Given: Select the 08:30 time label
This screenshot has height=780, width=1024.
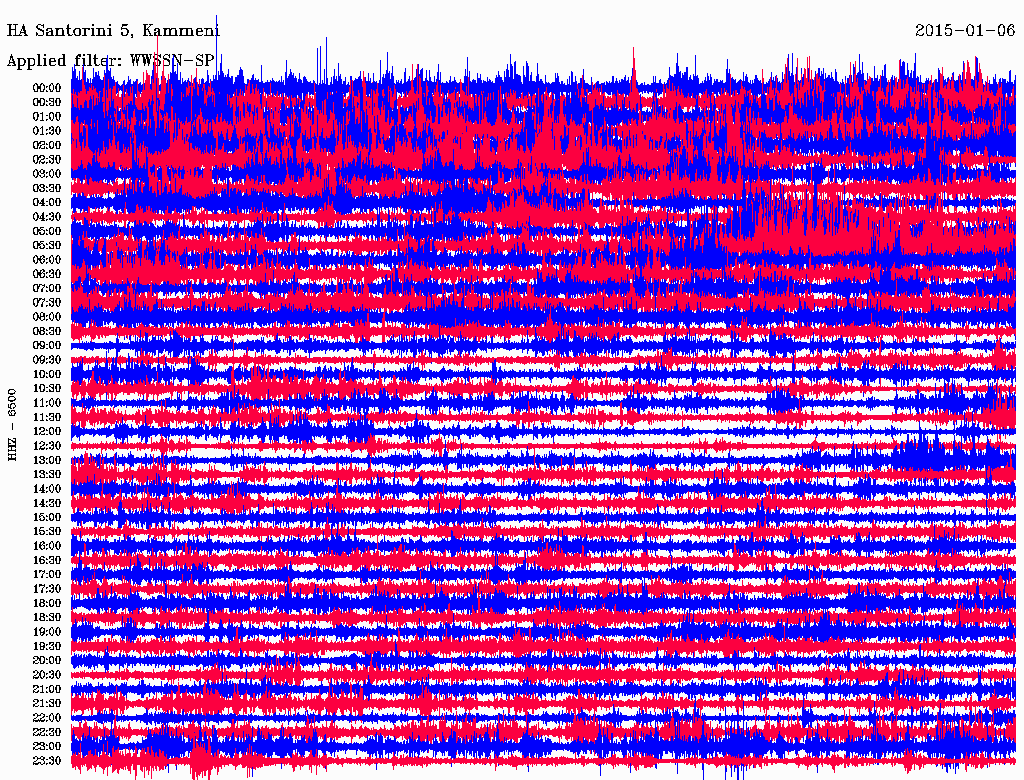Looking at the screenshot, I should [47, 331].
